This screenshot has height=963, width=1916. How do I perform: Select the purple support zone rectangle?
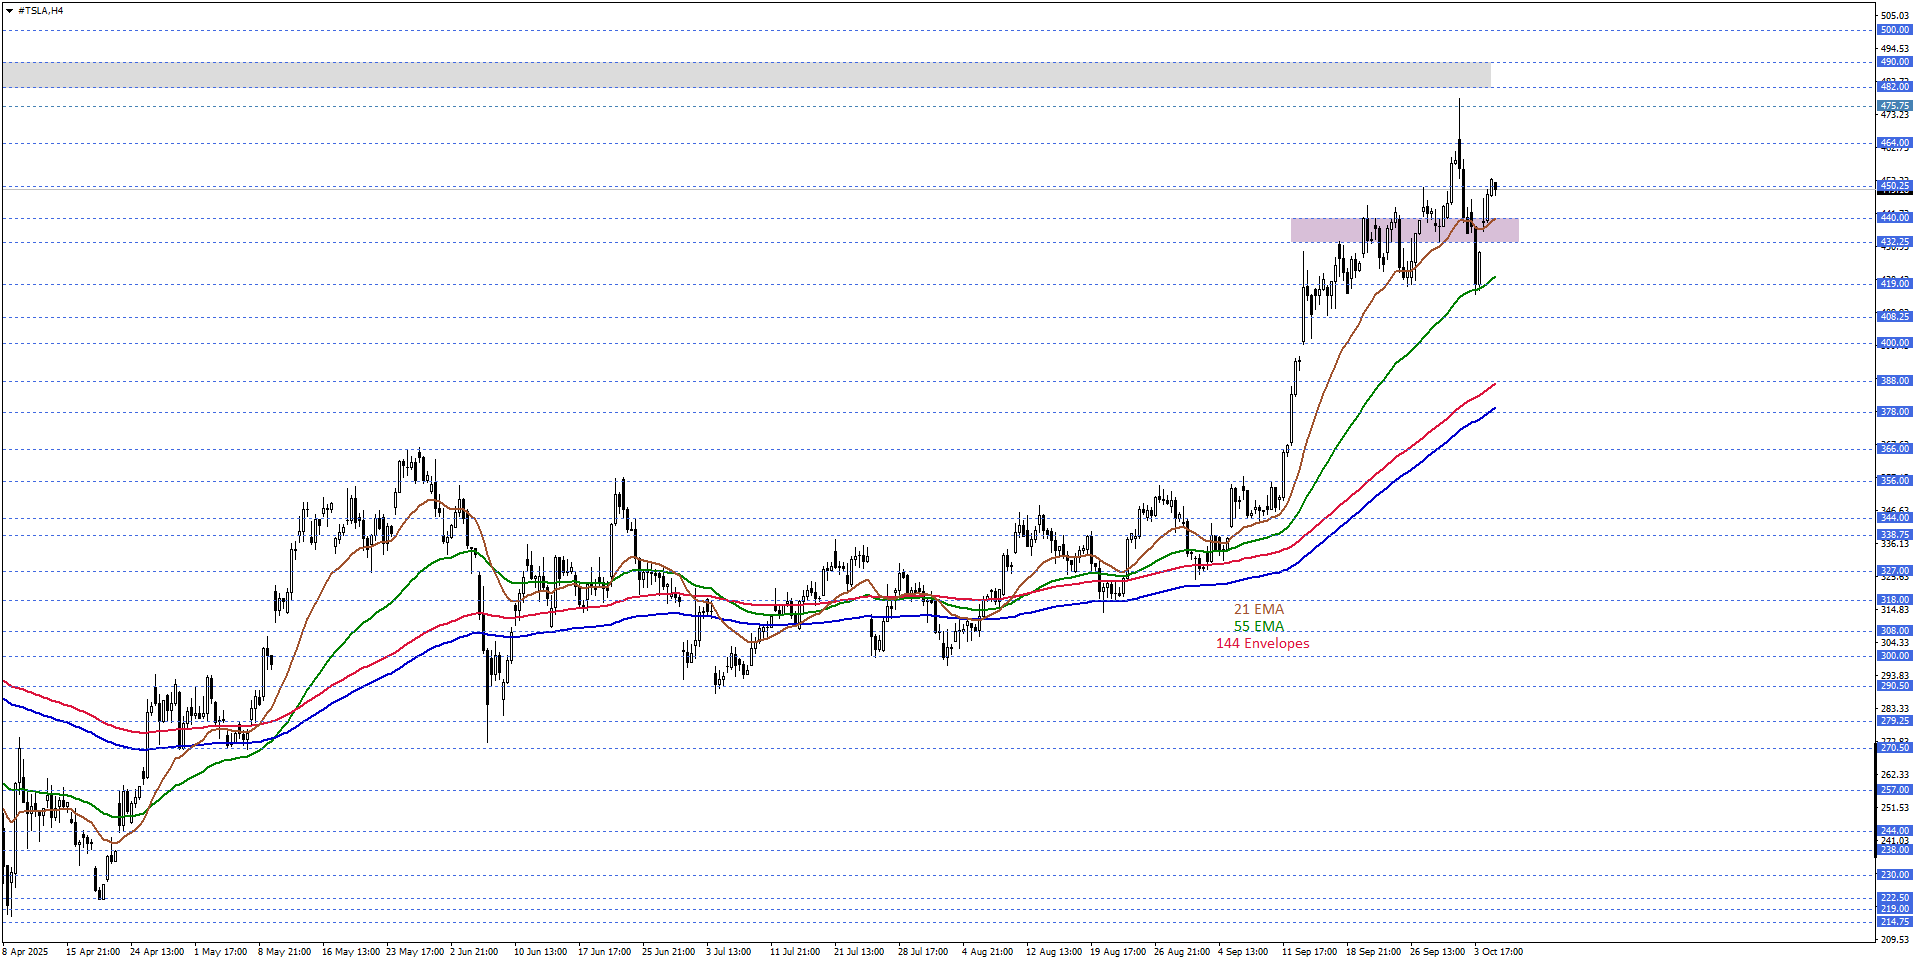(1404, 230)
